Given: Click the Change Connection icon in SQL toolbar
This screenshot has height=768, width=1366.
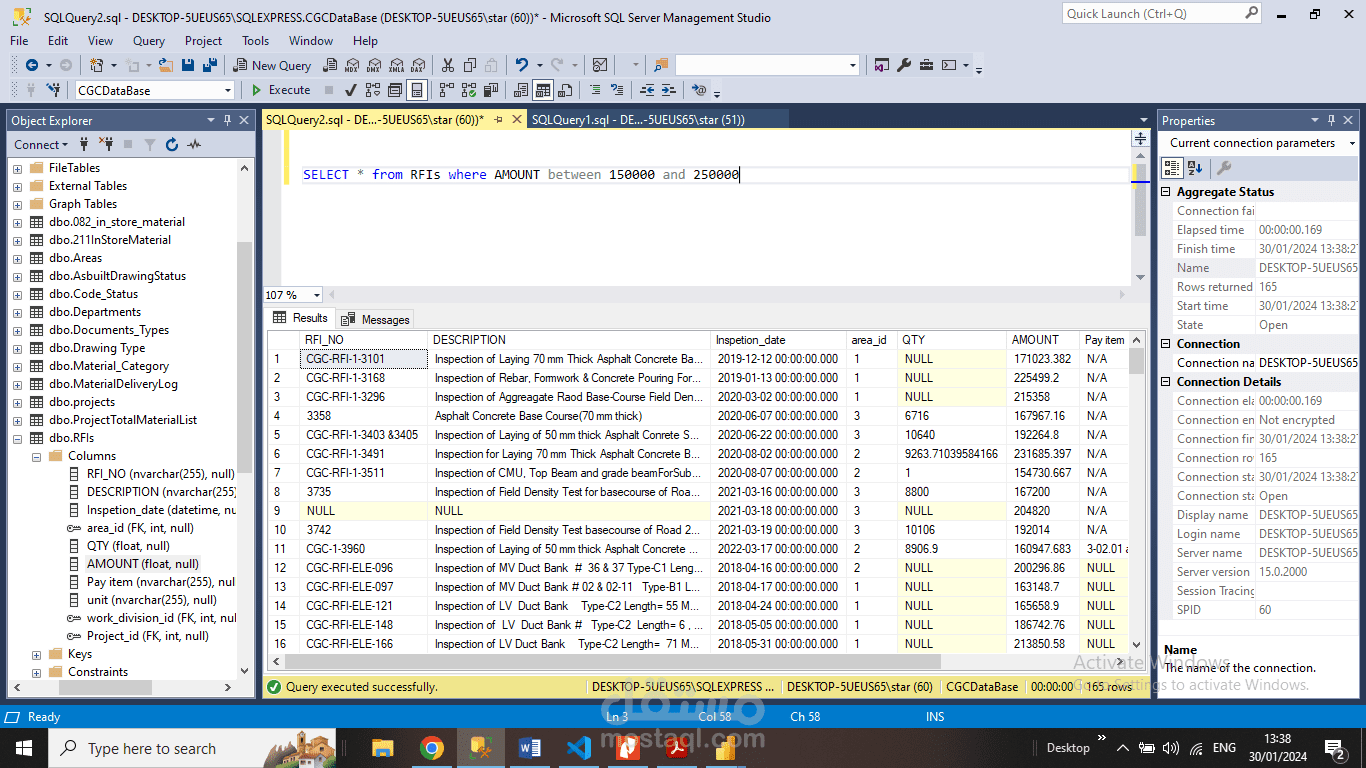Looking at the screenshot, I should [52, 90].
